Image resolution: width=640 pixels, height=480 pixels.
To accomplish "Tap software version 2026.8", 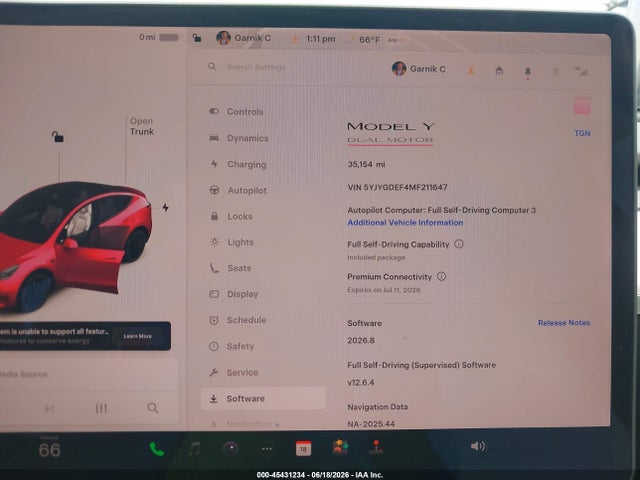I will tap(361, 340).
